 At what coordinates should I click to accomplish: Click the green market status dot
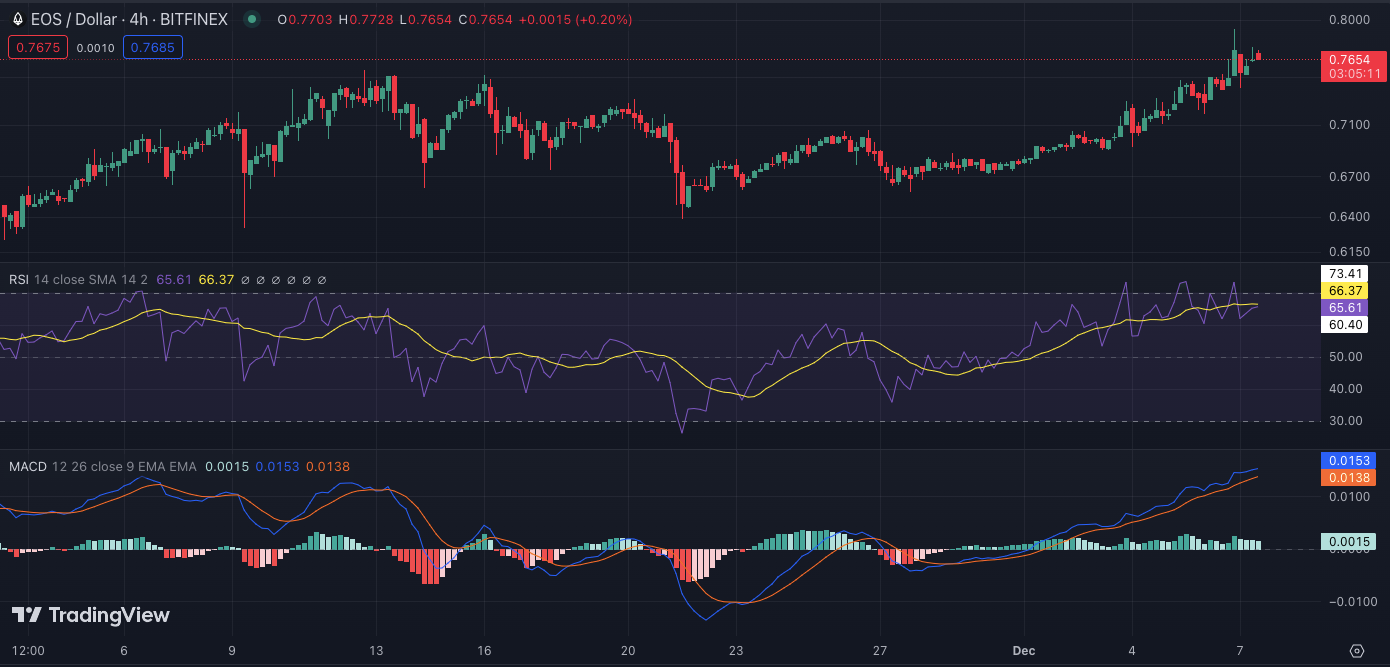coord(252,19)
